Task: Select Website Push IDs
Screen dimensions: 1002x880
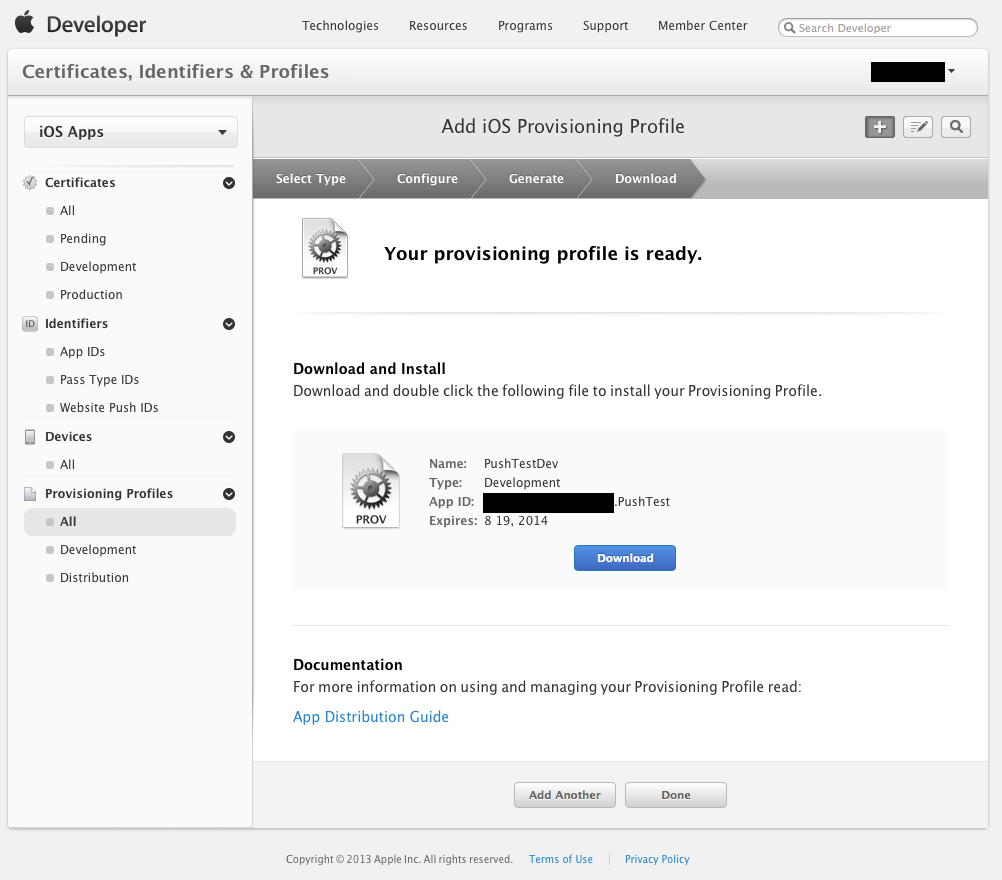Action: [109, 408]
